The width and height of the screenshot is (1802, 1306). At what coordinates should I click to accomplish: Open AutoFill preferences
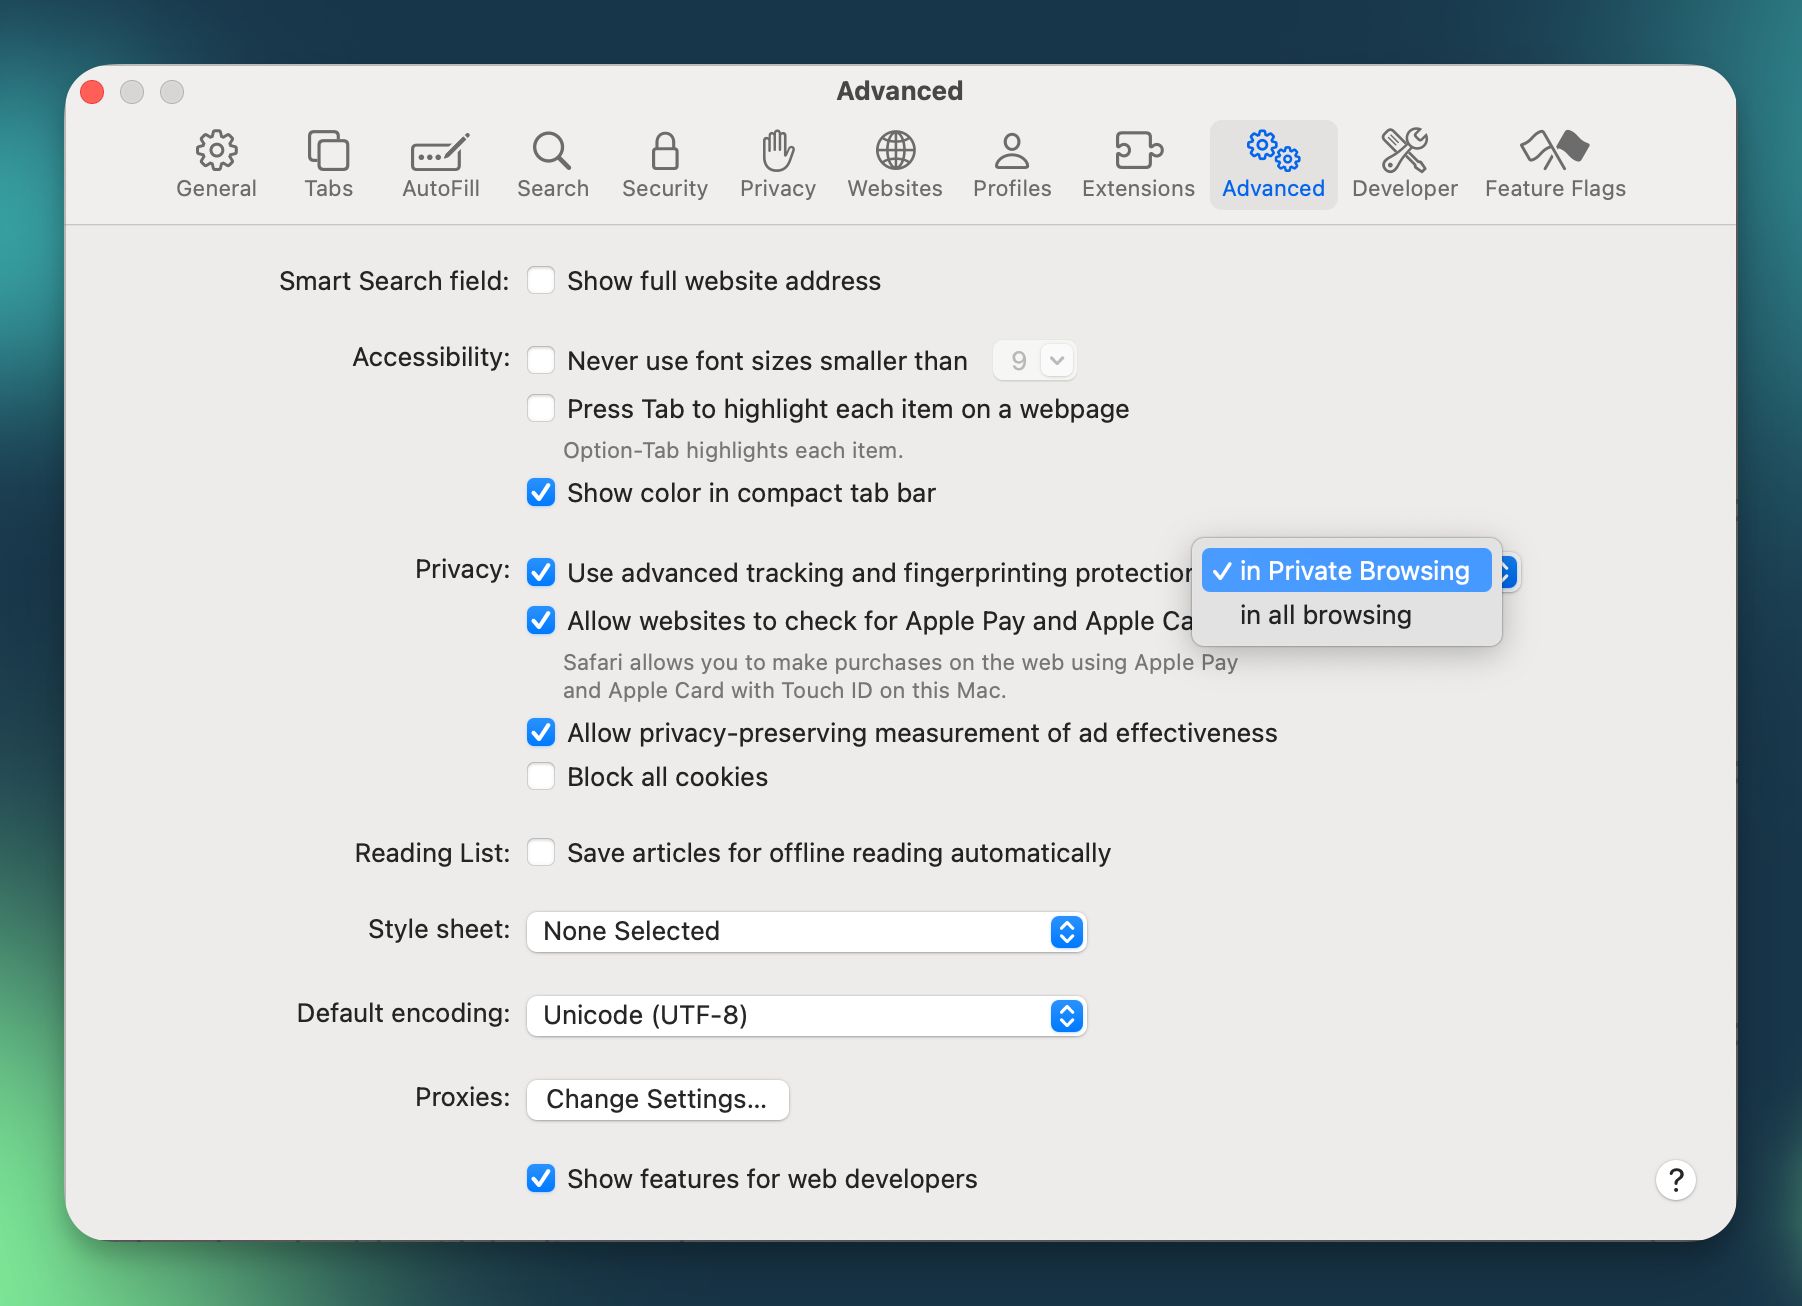(440, 164)
